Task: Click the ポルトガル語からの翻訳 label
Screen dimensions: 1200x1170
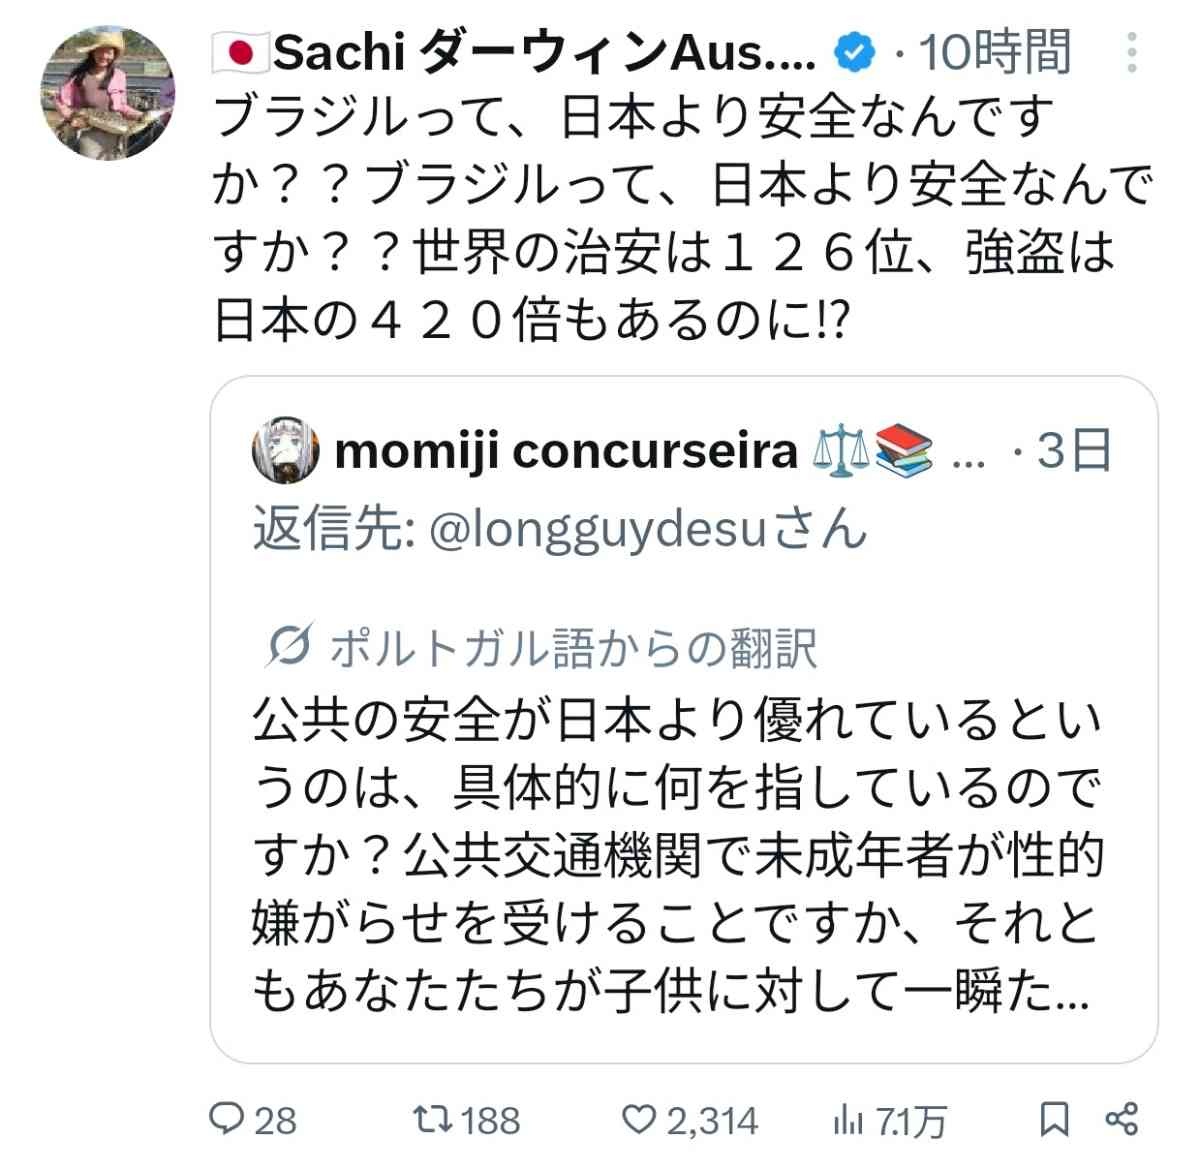Action: [x=573, y=648]
